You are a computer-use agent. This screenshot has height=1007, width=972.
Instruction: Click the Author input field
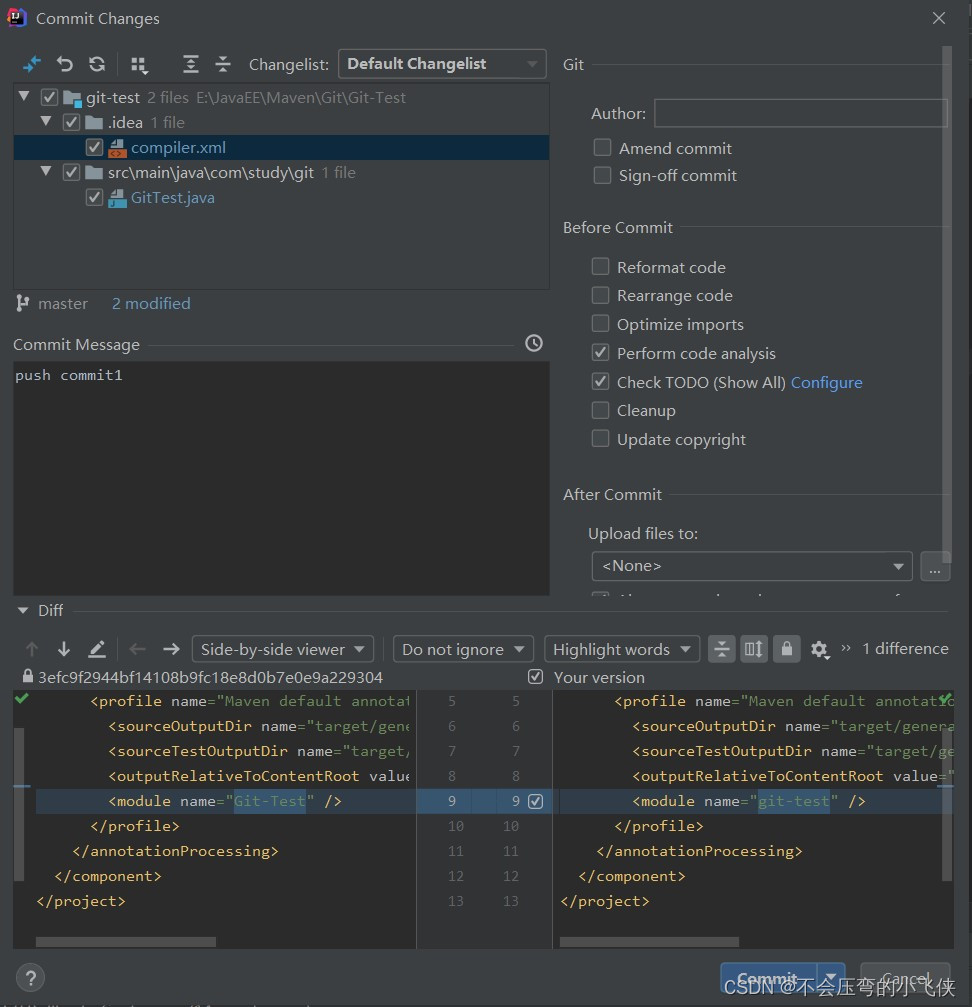click(801, 113)
